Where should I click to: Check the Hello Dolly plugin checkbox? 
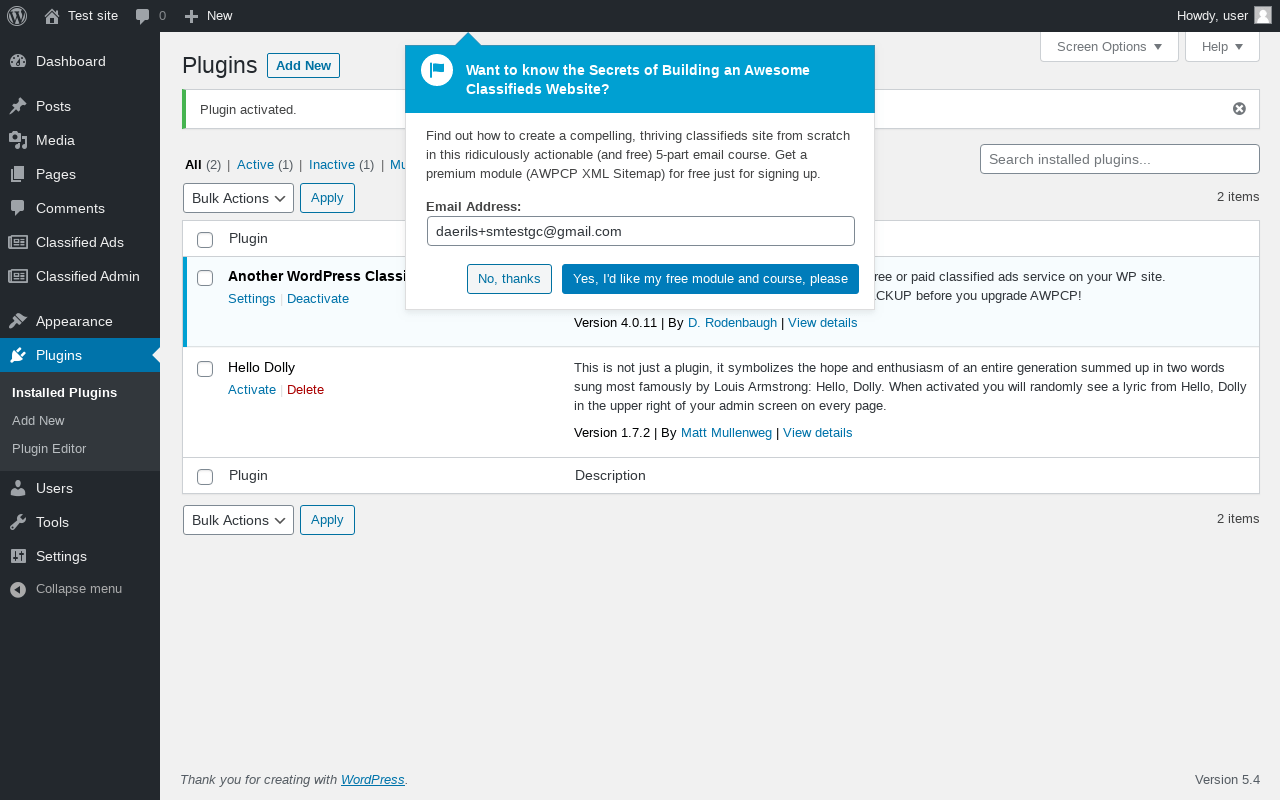[x=205, y=368]
